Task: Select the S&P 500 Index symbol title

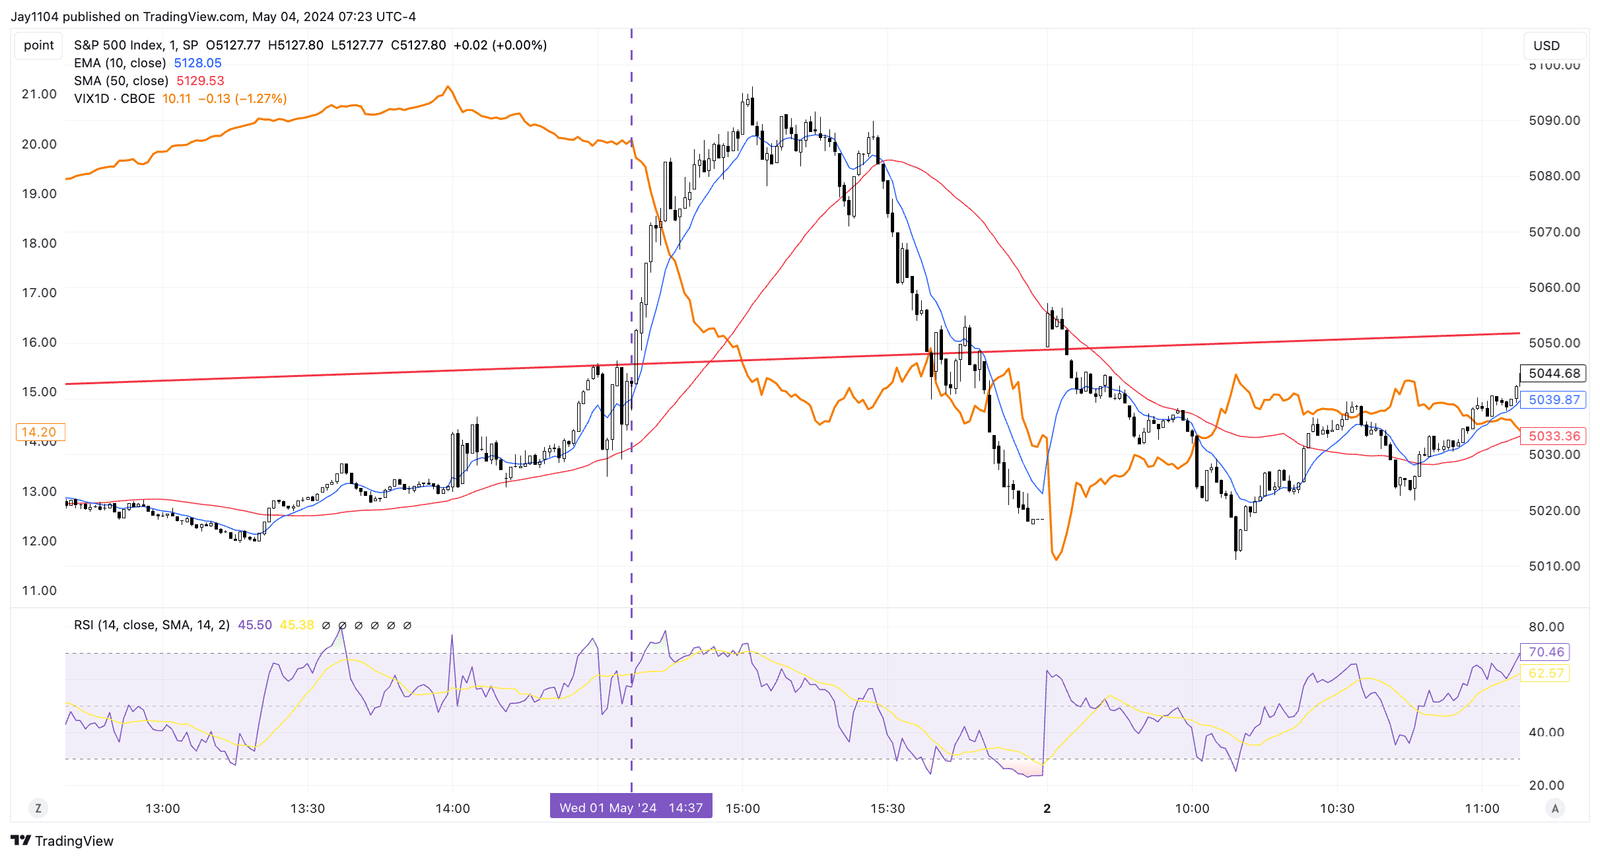Action: point(136,45)
